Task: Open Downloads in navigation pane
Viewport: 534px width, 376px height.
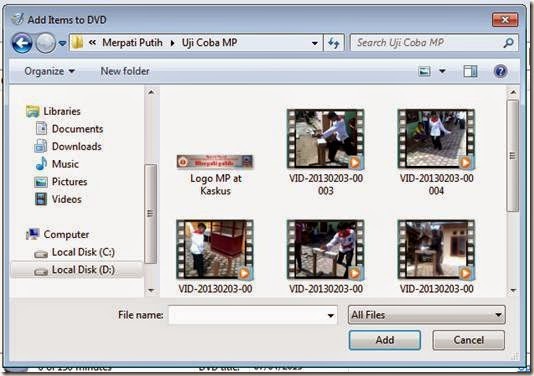Action: point(77,146)
